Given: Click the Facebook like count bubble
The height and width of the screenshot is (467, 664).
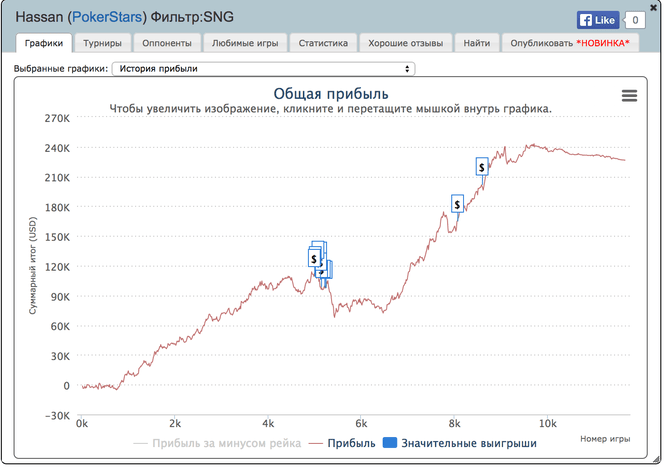Looking at the screenshot, I should [x=635, y=20].
